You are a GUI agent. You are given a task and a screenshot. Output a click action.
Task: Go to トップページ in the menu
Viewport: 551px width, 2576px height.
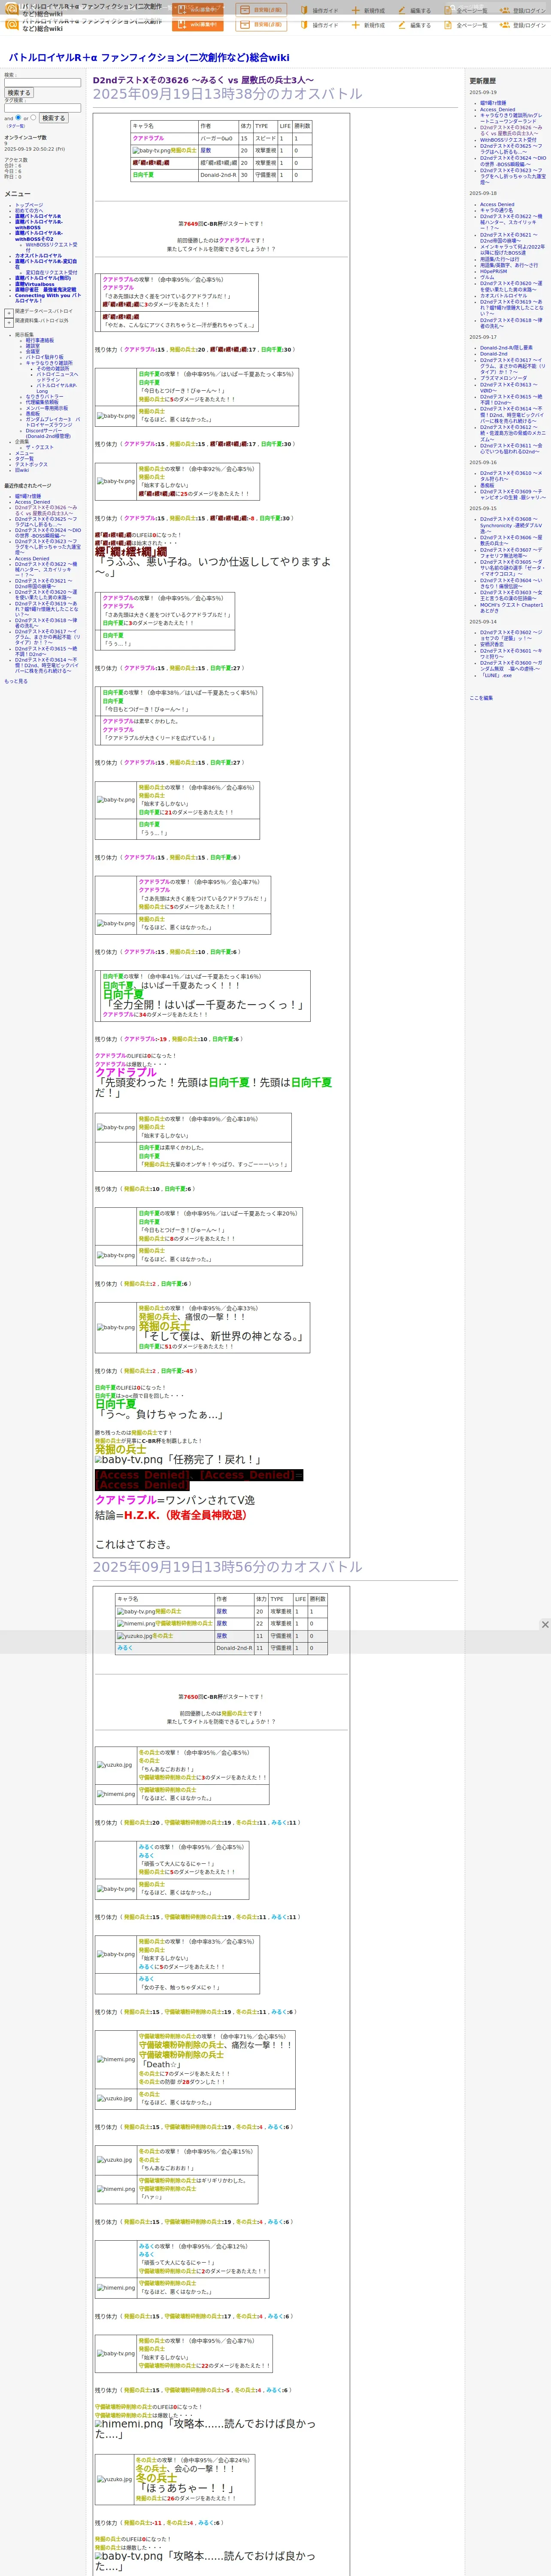pos(29,205)
